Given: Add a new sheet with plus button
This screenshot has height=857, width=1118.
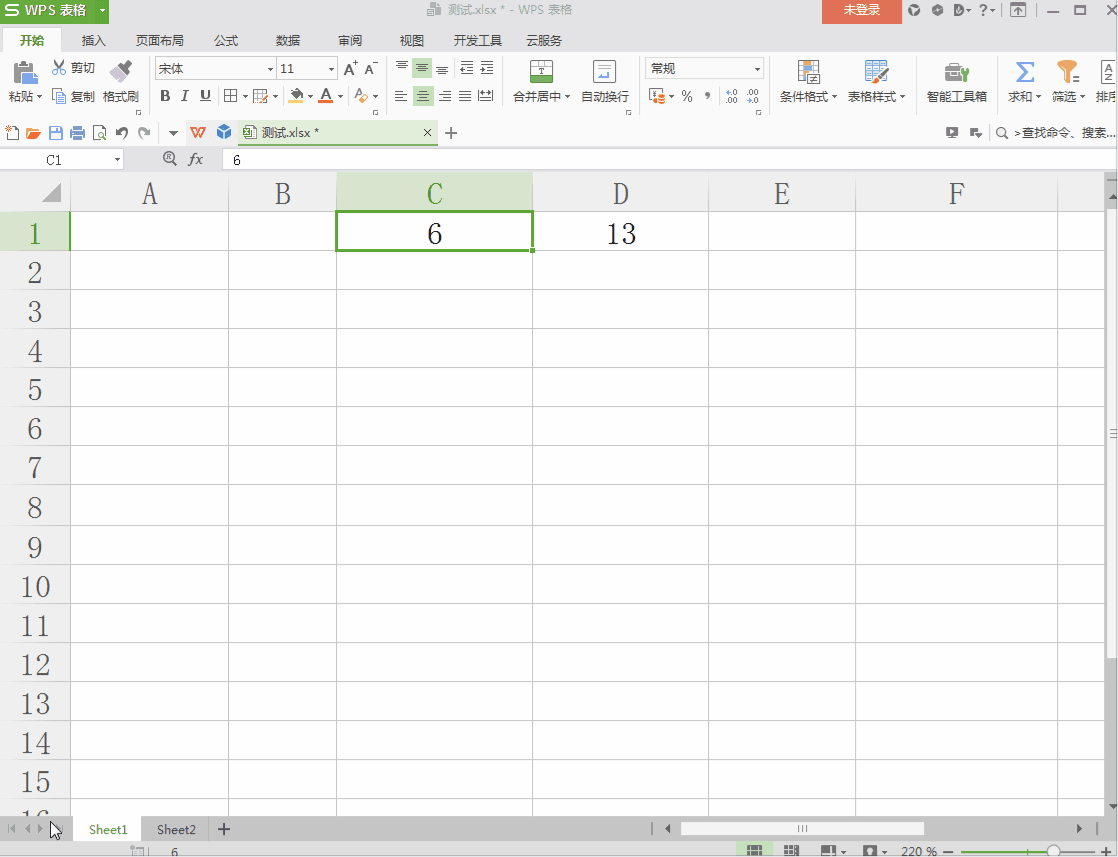Looking at the screenshot, I should click(224, 829).
